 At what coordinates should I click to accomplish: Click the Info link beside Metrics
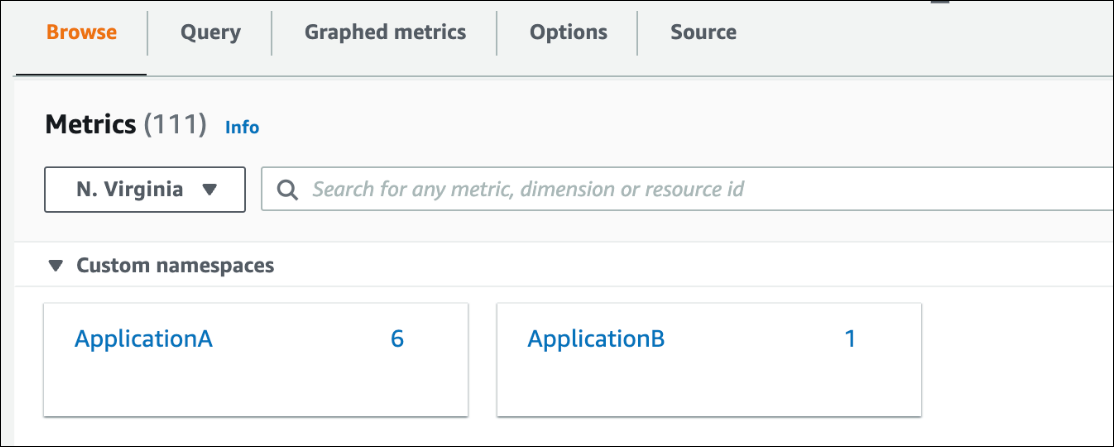pos(242,127)
